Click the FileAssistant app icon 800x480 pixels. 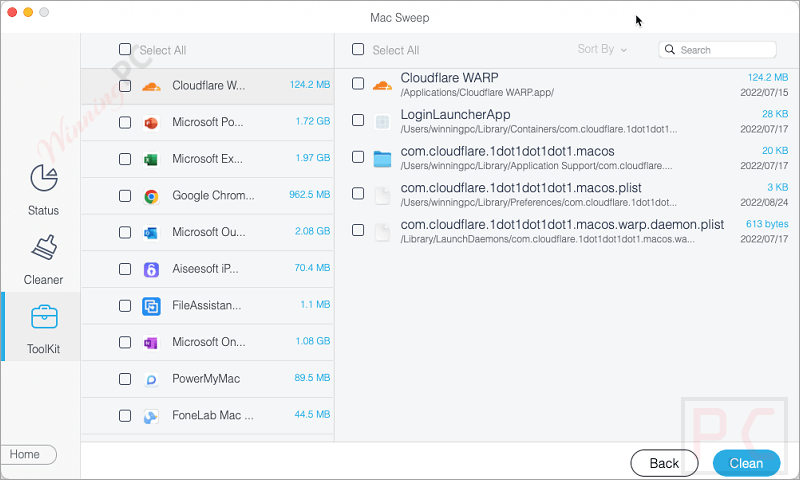(151, 306)
